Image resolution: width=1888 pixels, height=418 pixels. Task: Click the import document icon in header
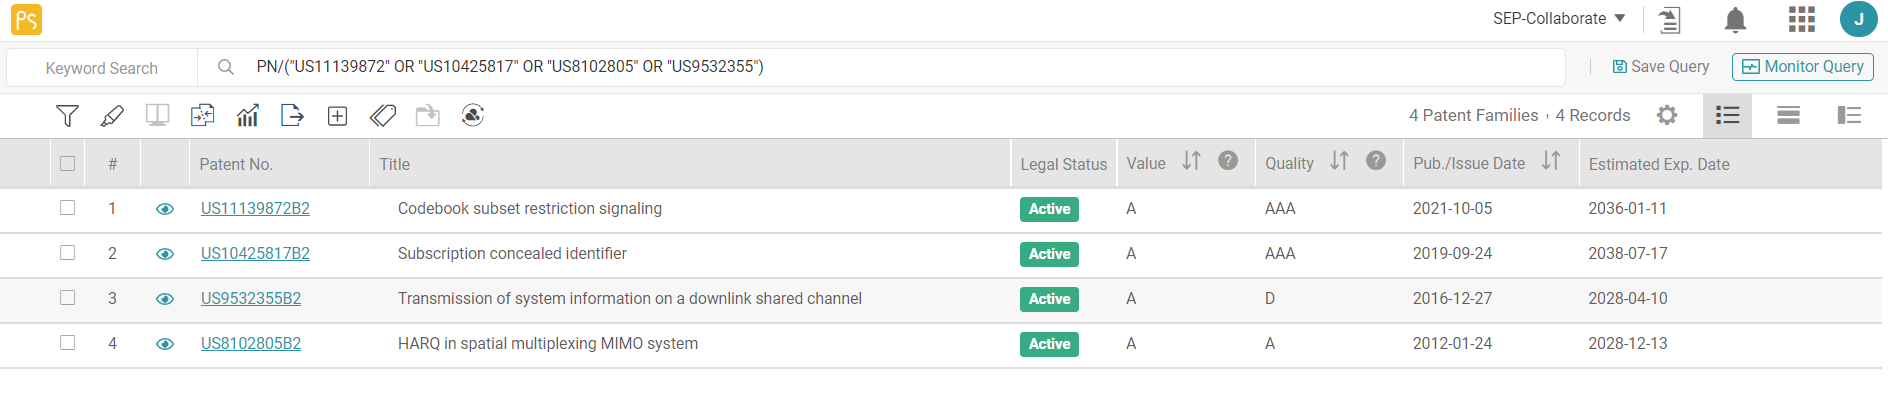(1669, 20)
